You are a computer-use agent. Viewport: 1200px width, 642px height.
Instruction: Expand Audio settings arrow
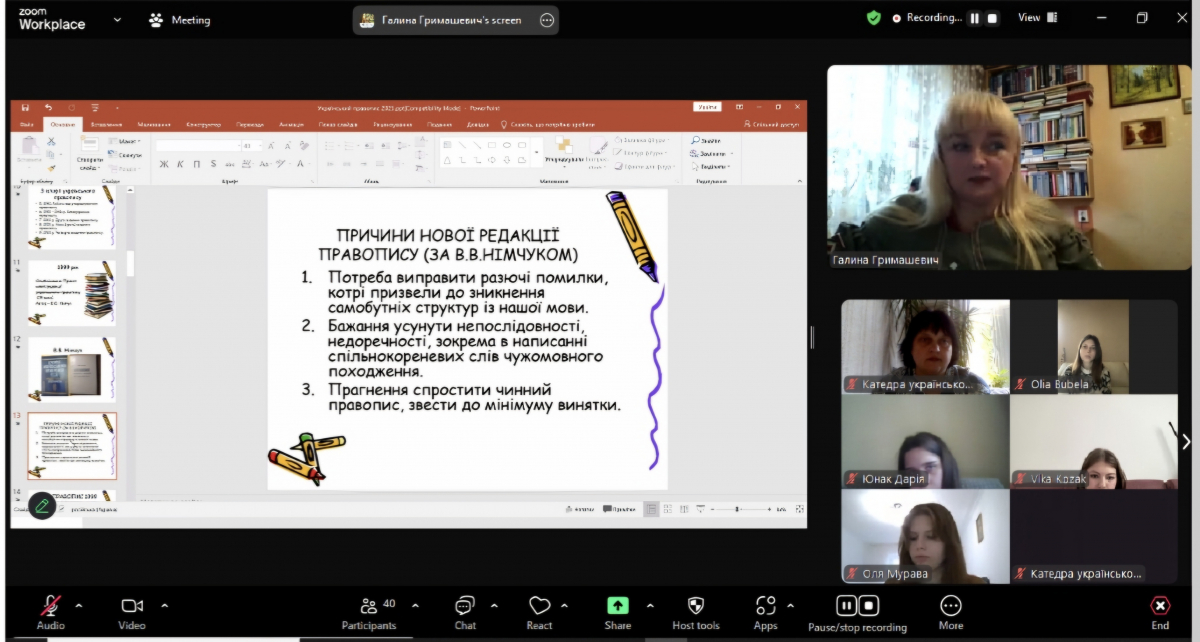(x=79, y=605)
